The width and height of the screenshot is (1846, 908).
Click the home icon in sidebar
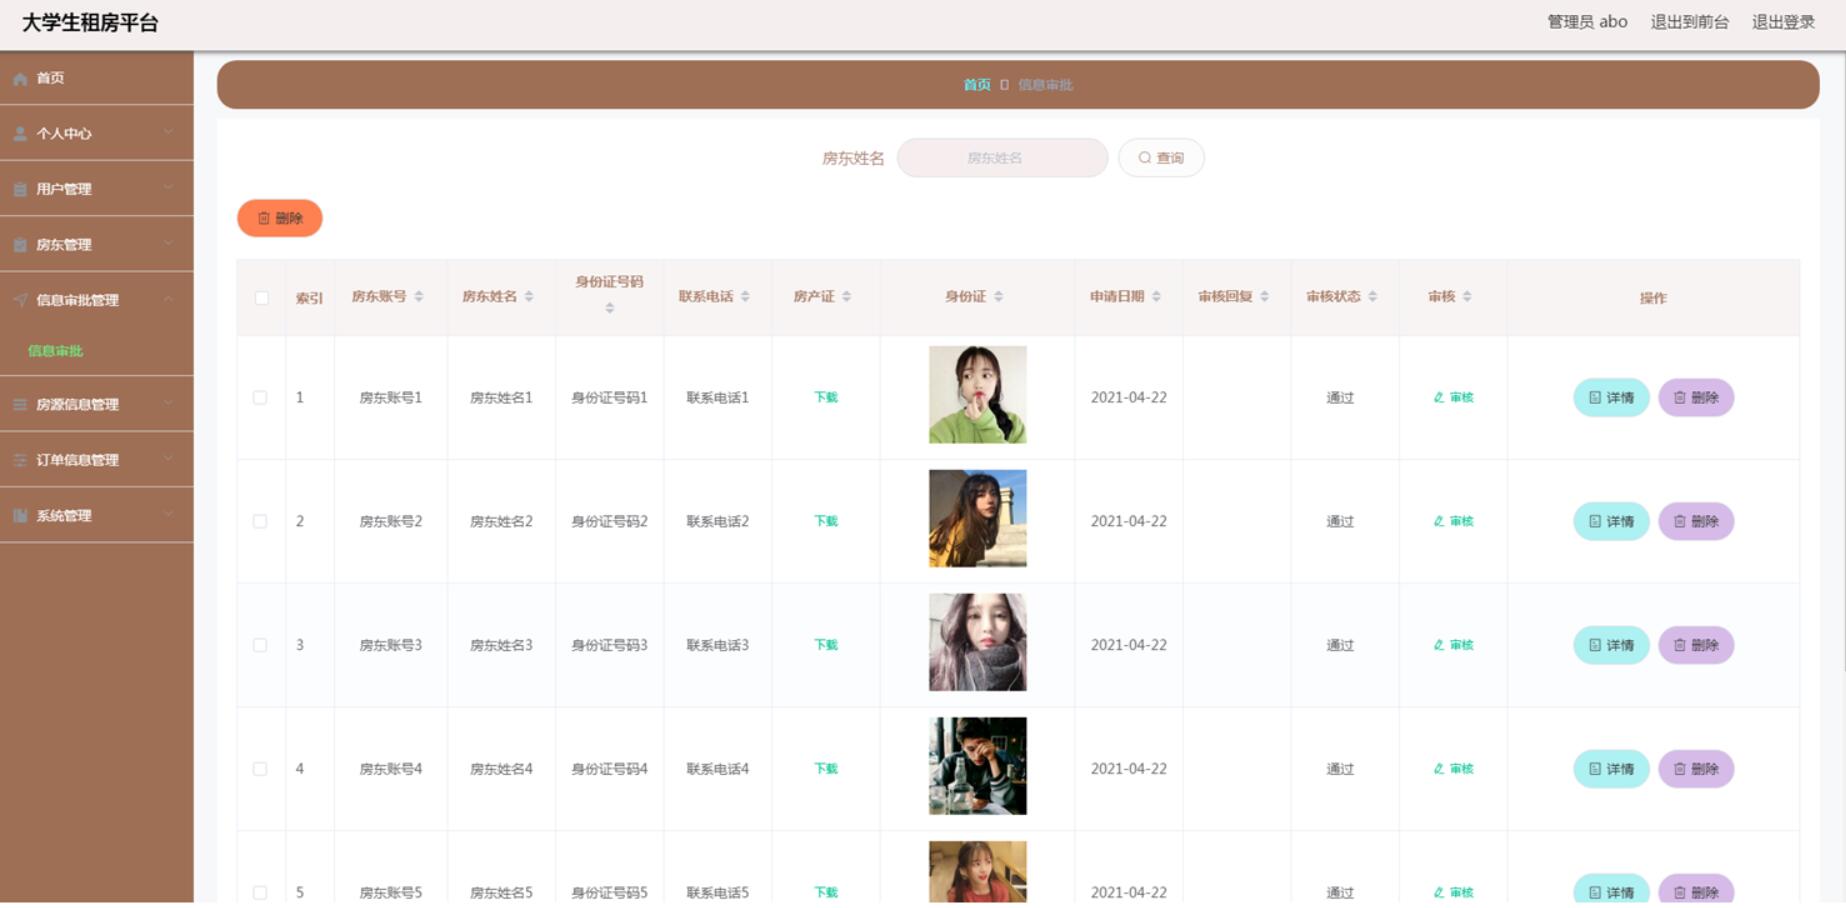click(x=20, y=79)
